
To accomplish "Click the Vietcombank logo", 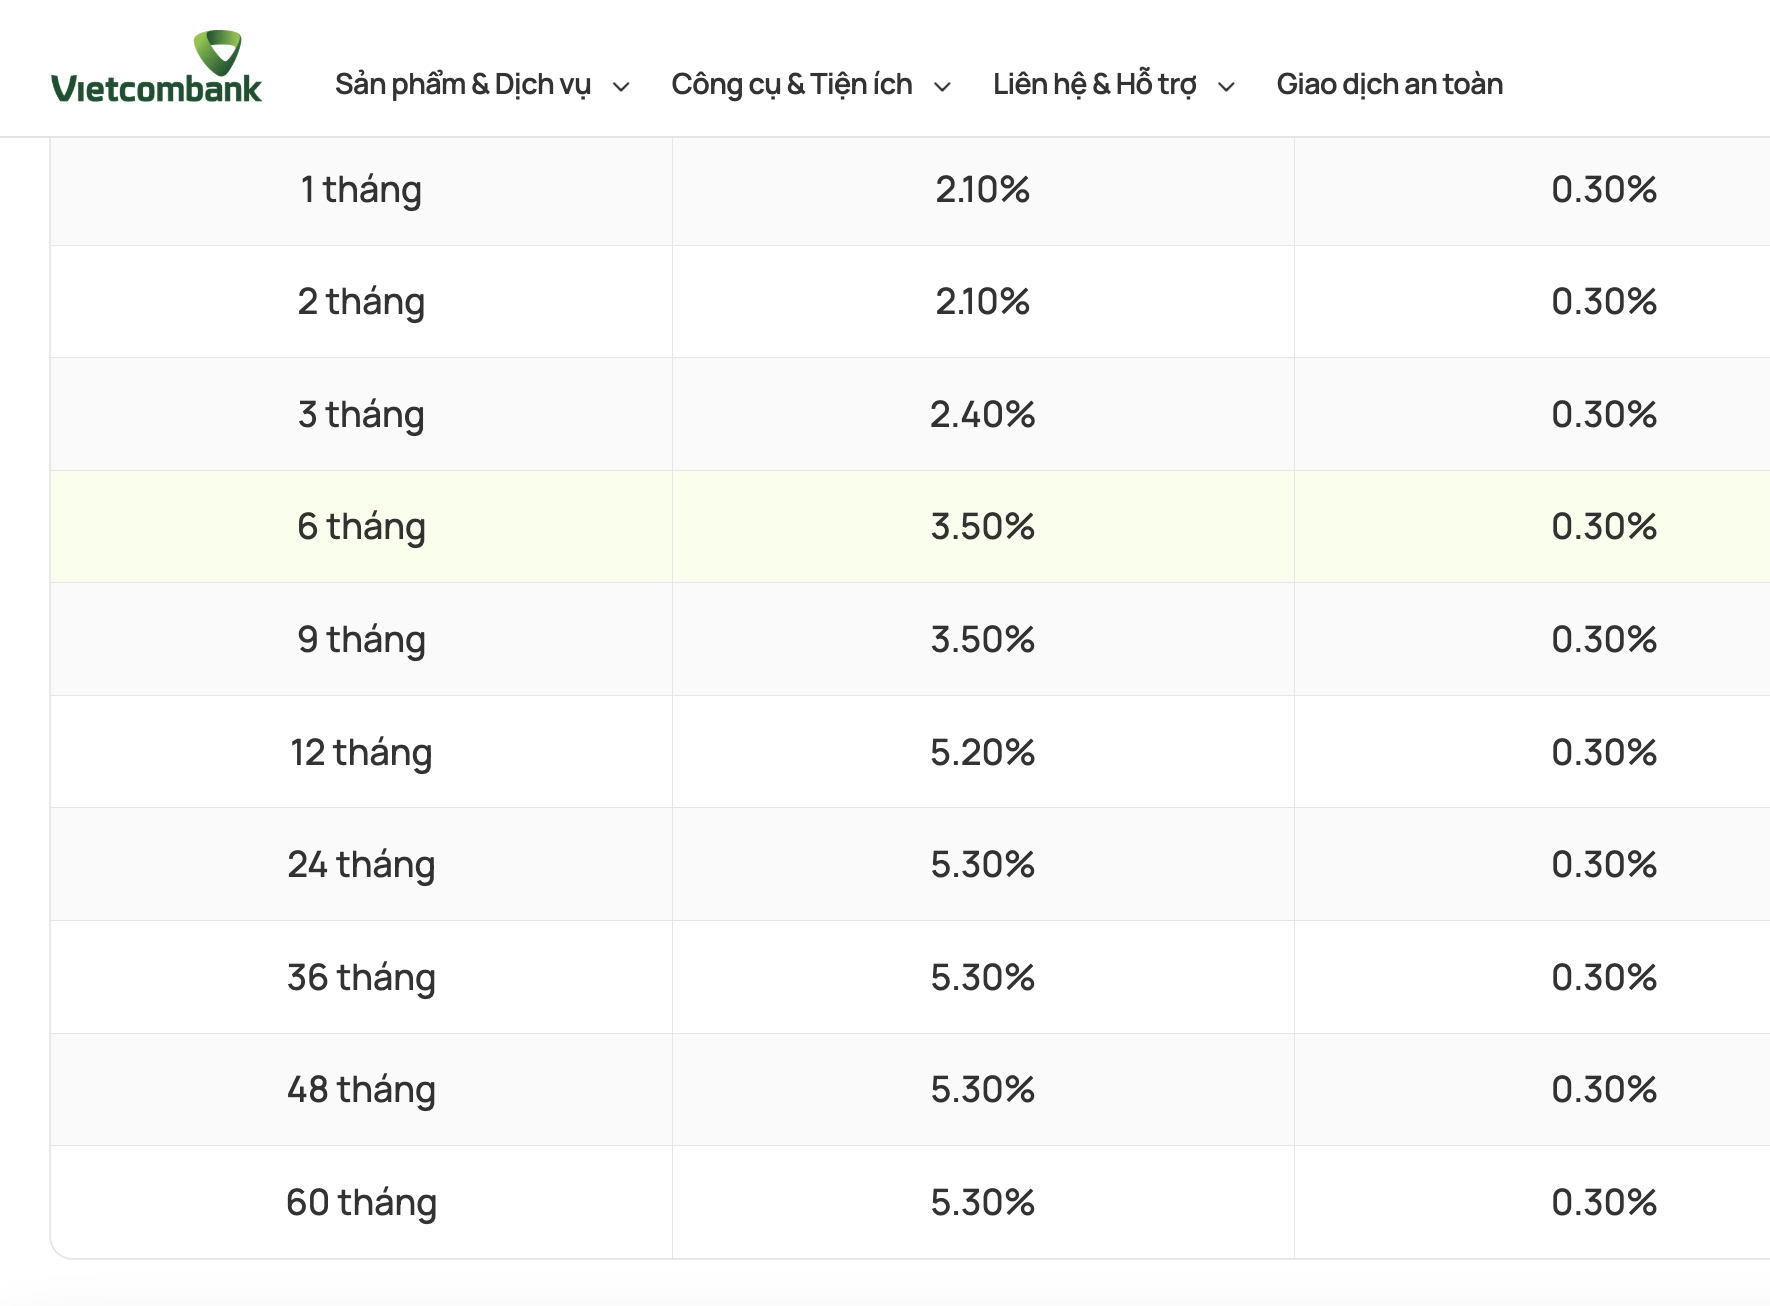I will [157, 68].
